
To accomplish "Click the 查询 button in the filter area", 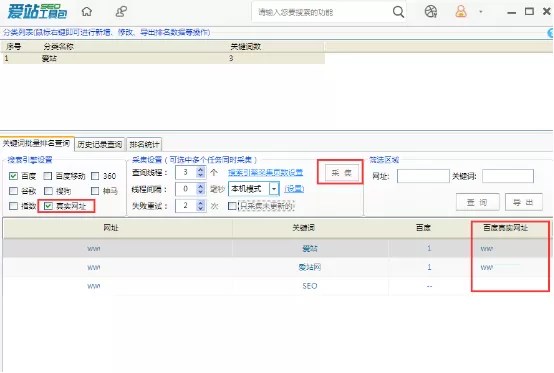I will click(477, 202).
